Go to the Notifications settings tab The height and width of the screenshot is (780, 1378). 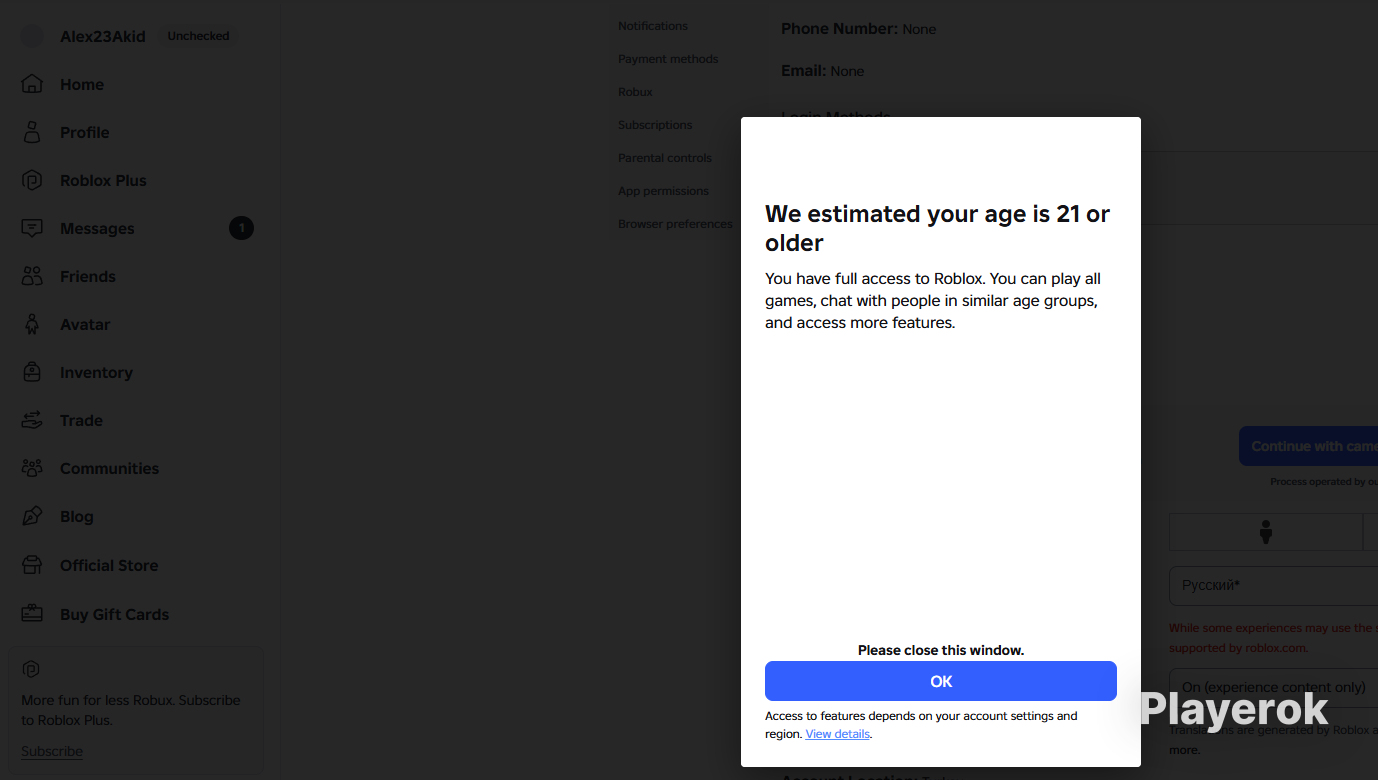[x=653, y=26]
